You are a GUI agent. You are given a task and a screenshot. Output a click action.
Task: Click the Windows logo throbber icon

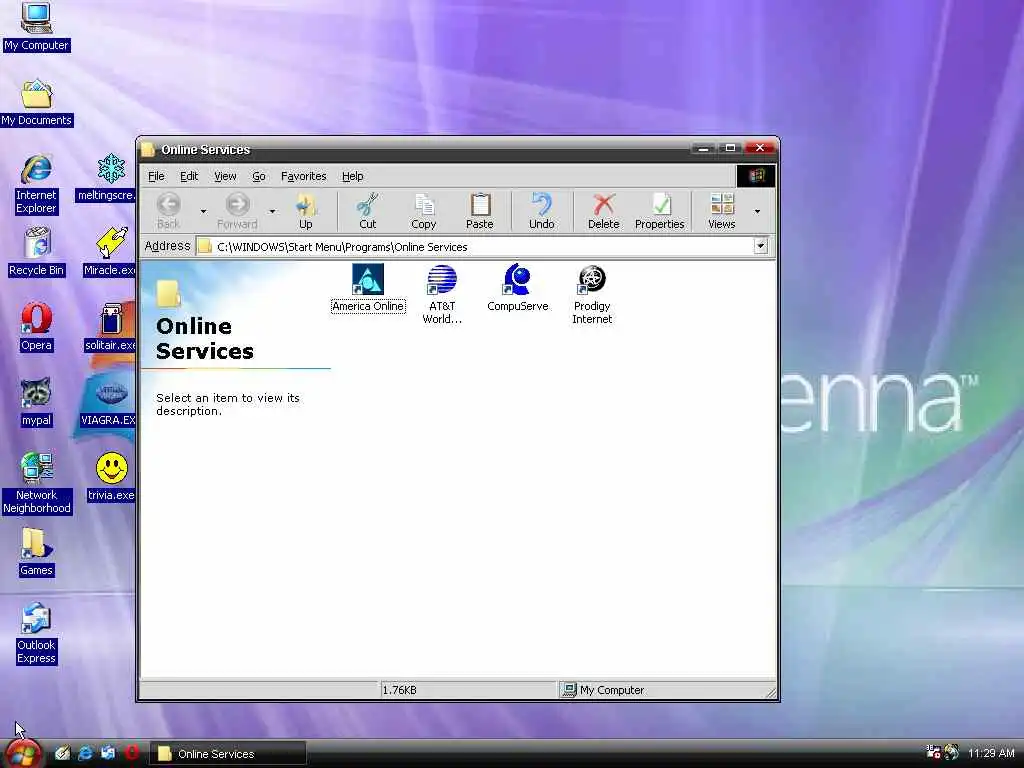pos(756,176)
